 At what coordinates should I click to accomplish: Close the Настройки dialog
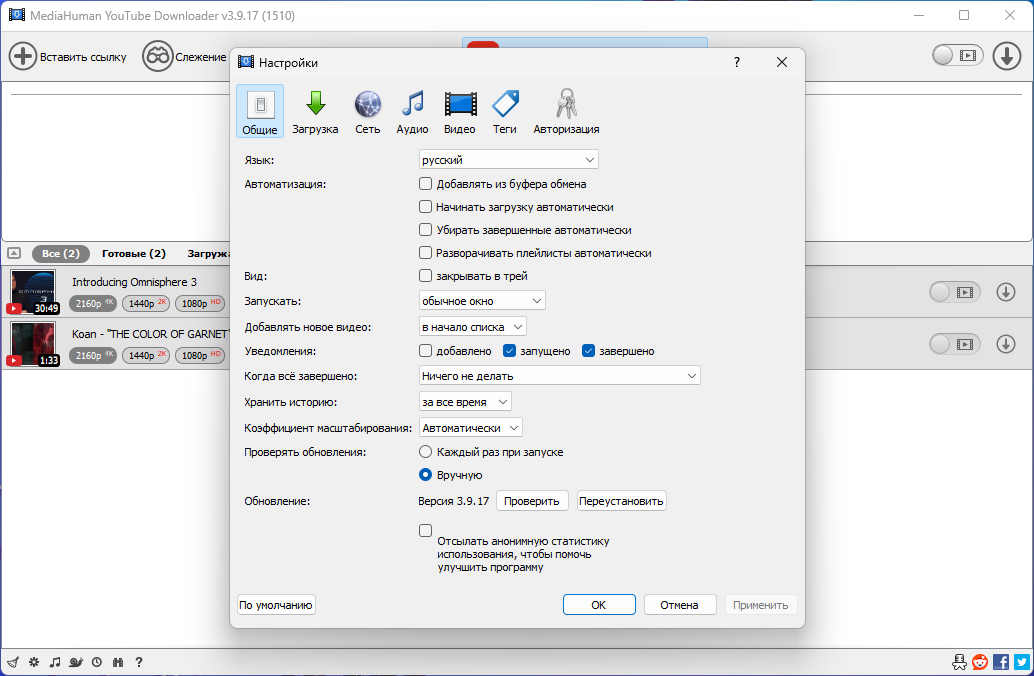coord(781,62)
